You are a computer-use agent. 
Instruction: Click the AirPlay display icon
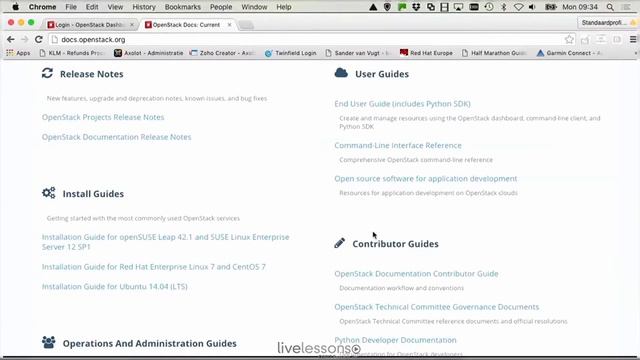coord(458,7)
